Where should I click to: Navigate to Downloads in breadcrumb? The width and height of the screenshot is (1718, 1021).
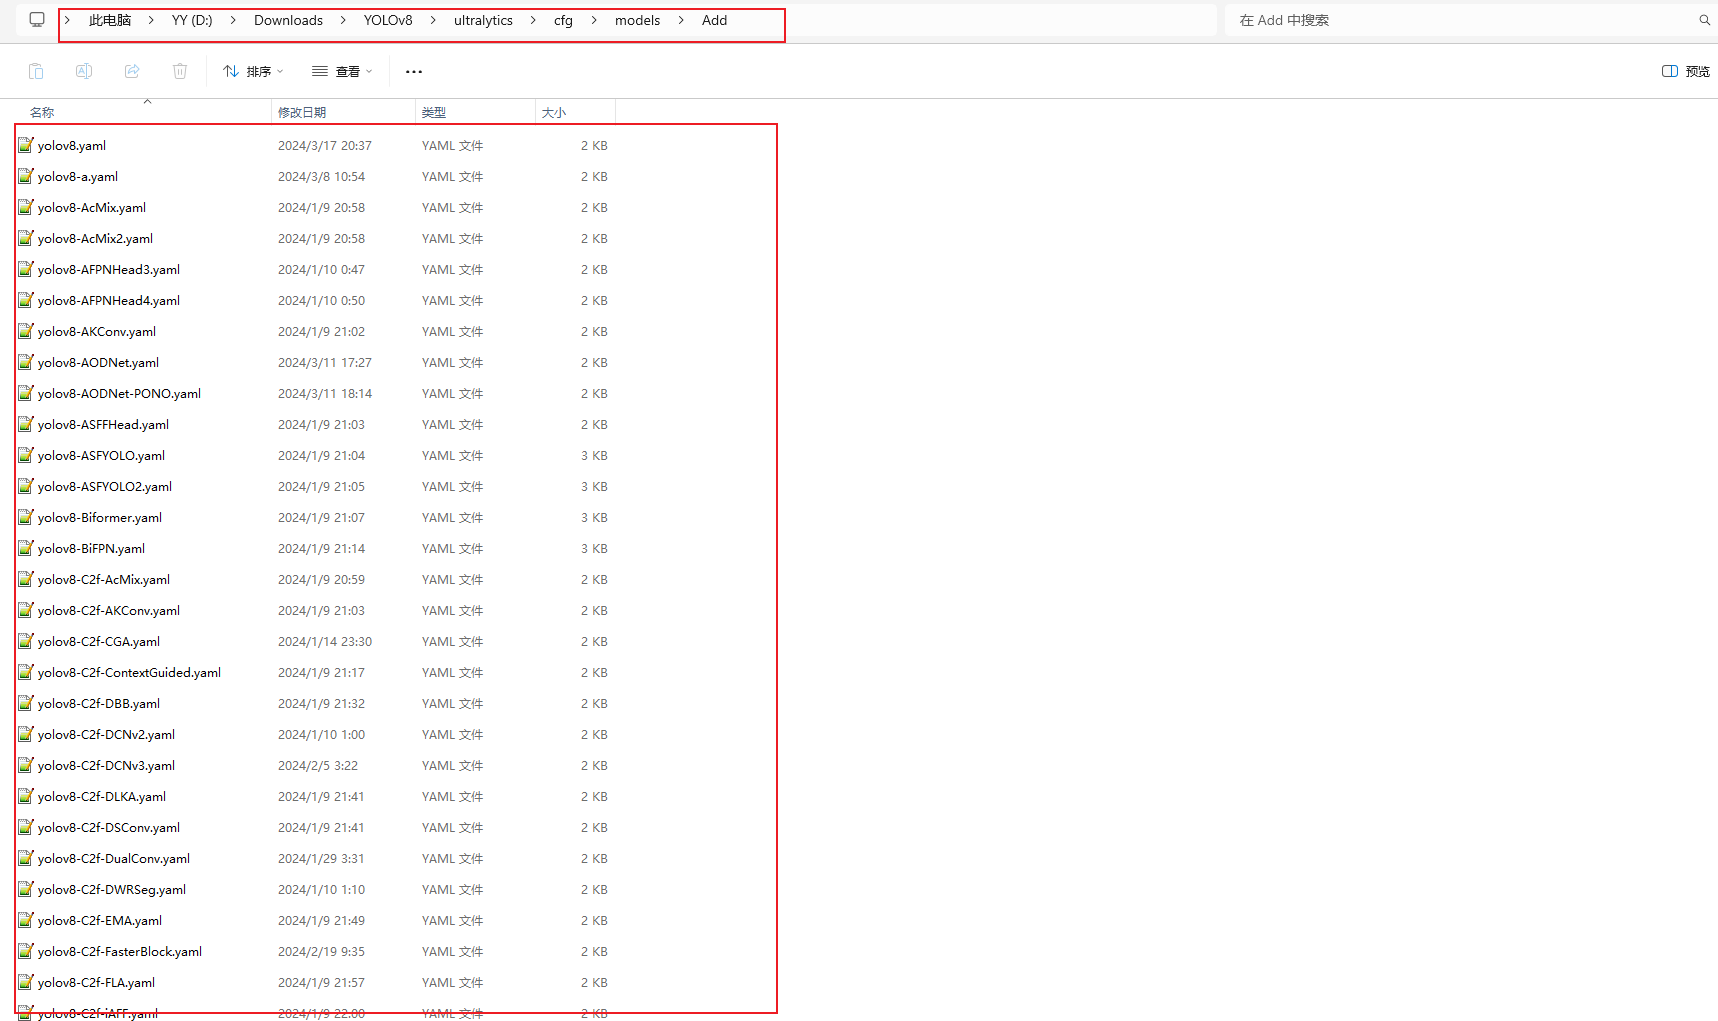[x=288, y=20]
